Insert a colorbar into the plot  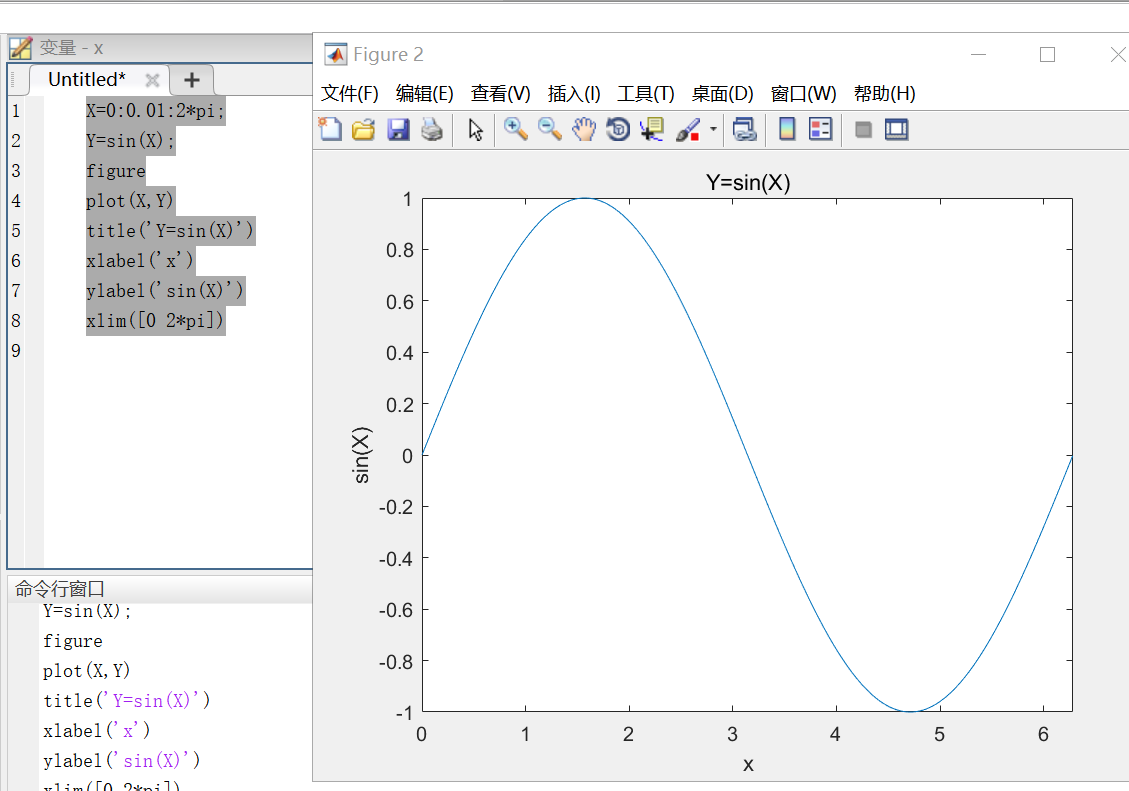(x=786, y=129)
